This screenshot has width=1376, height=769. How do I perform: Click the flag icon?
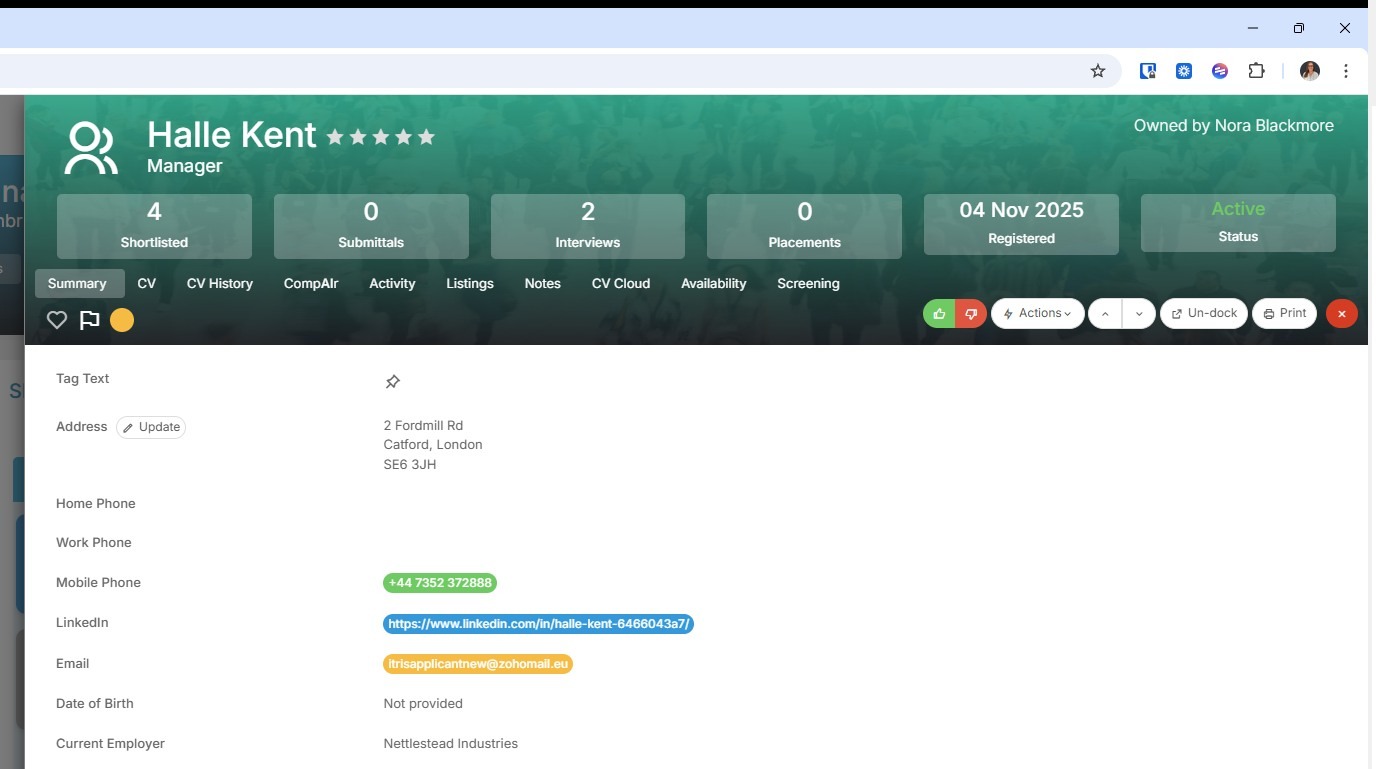pos(89,320)
